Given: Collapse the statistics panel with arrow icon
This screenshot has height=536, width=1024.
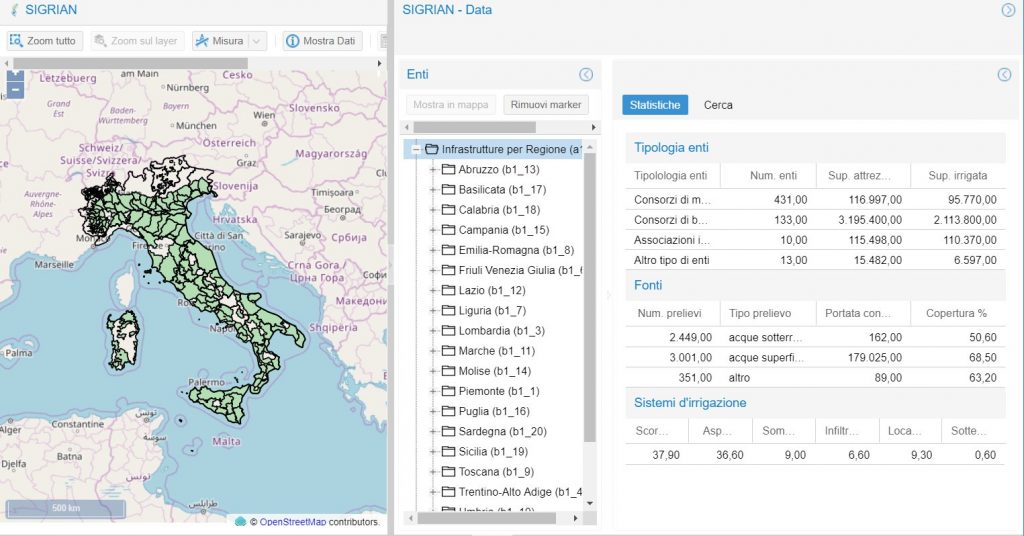Looking at the screenshot, I should pos(1004,74).
